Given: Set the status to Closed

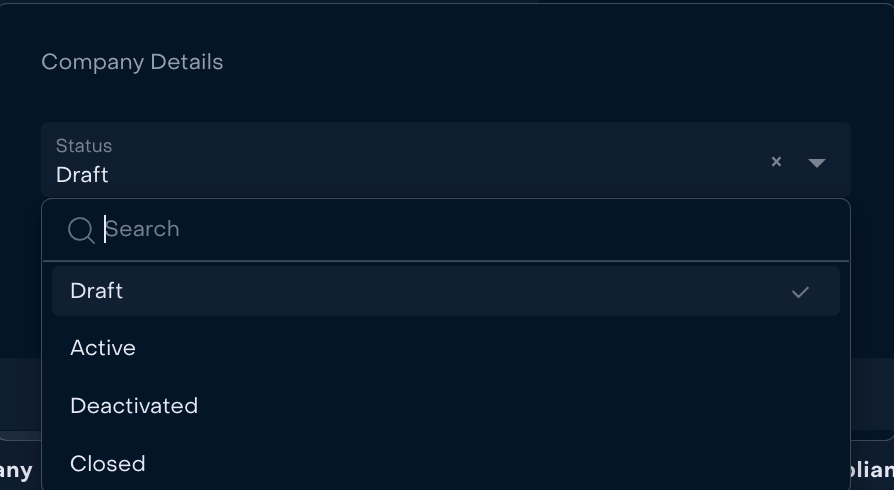Looking at the screenshot, I should click(x=108, y=464).
